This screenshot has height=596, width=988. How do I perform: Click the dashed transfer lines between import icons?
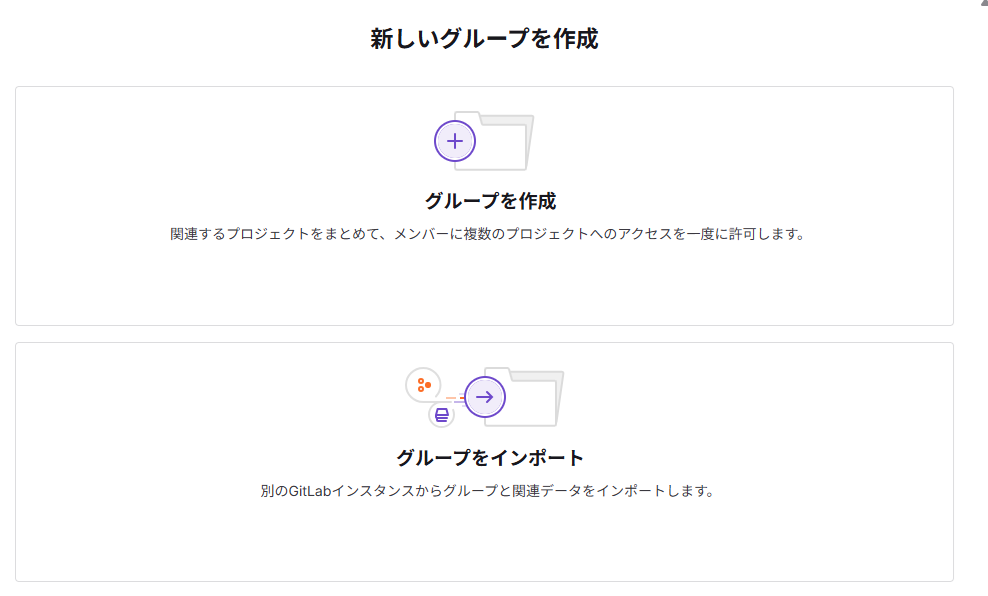click(454, 398)
